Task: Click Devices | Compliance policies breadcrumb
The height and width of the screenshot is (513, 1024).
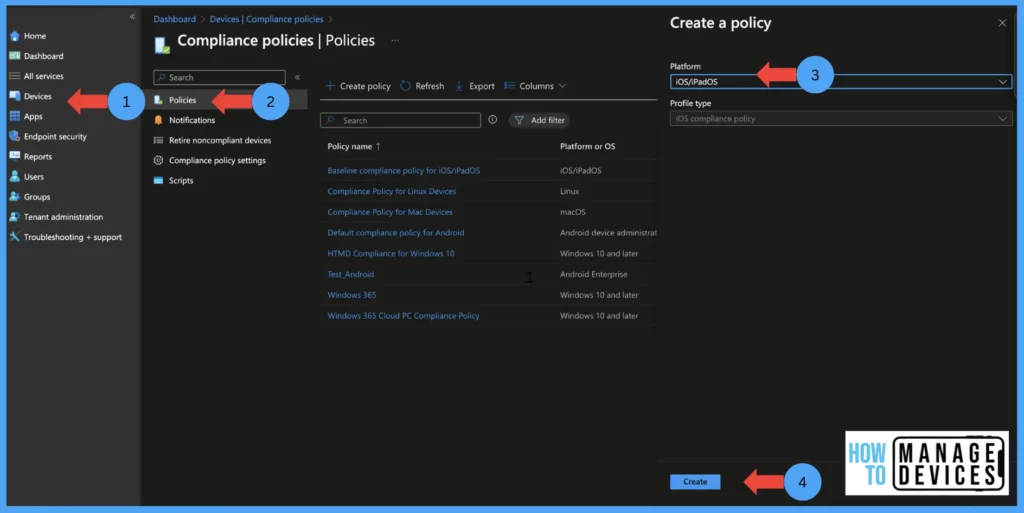Action: pyautogui.click(x=266, y=19)
